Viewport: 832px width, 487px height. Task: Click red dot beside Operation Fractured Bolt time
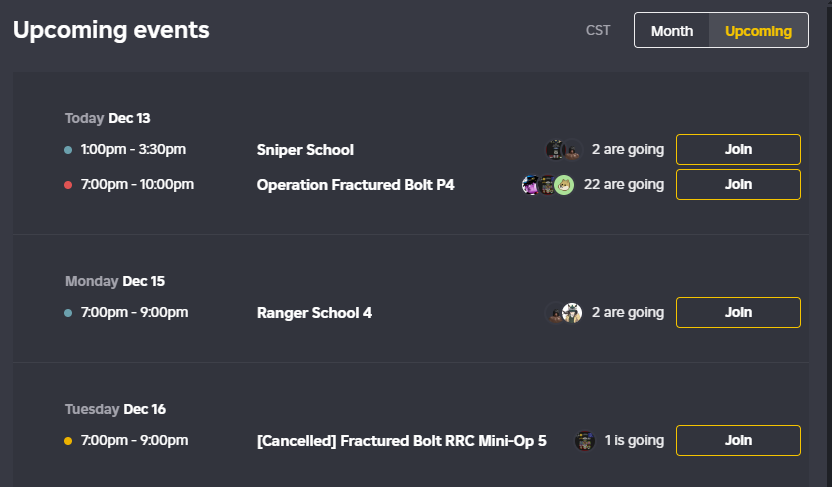coord(68,185)
